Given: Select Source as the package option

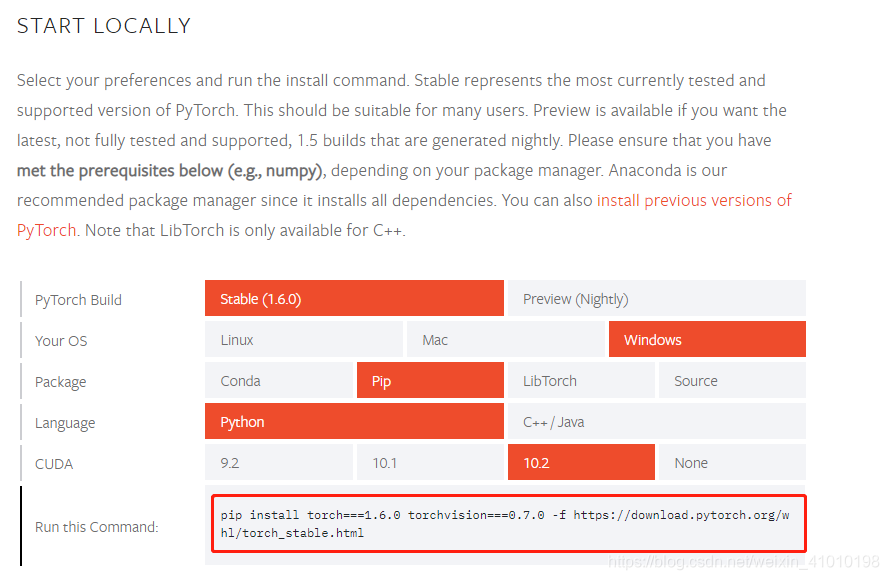Looking at the screenshot, I should [732, 380].
